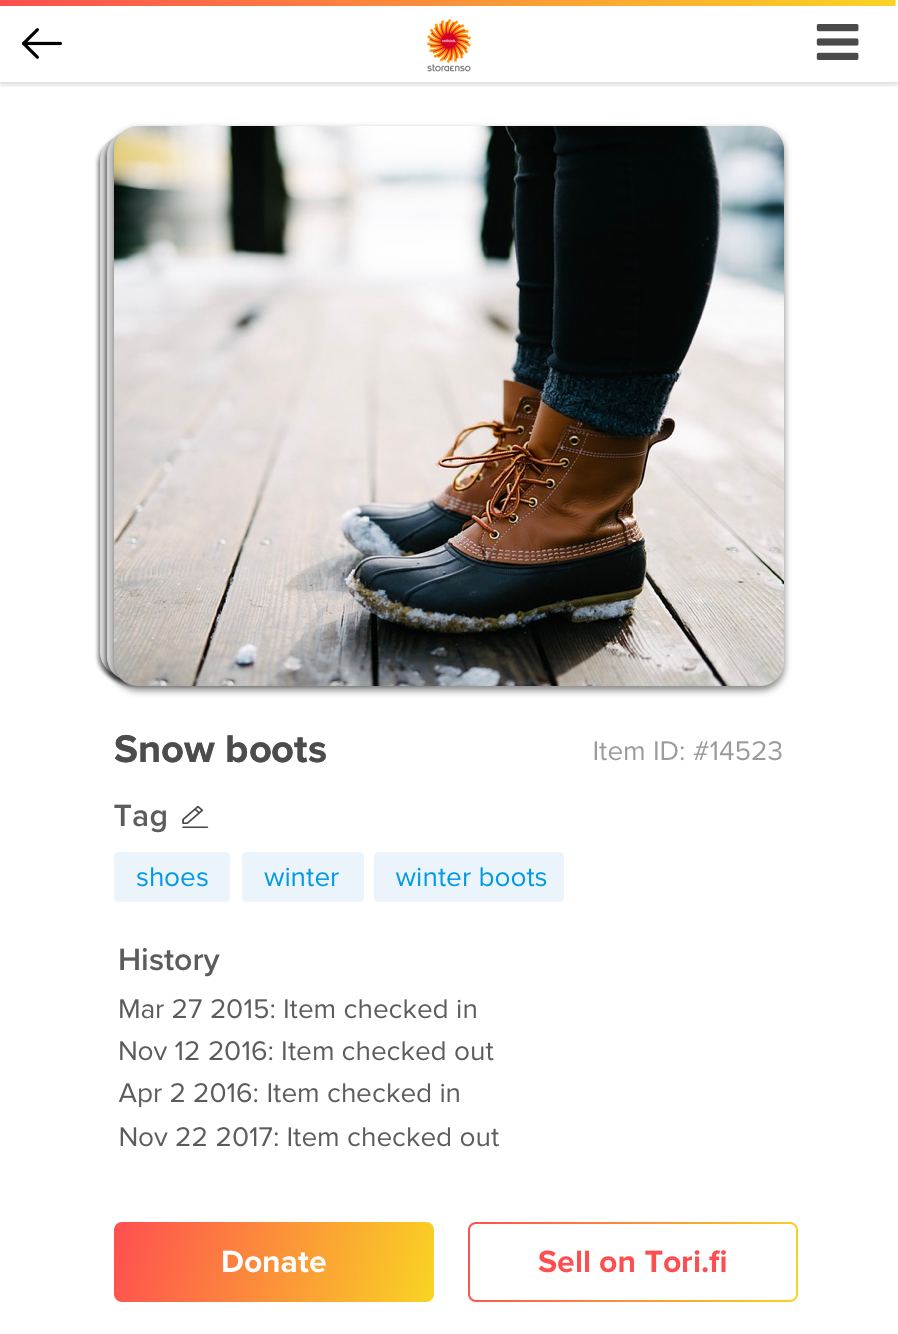The image size is (898, 1334).
Task: Go back using the arrow icon
Action: pyautogui.click(x=42, y=43)
